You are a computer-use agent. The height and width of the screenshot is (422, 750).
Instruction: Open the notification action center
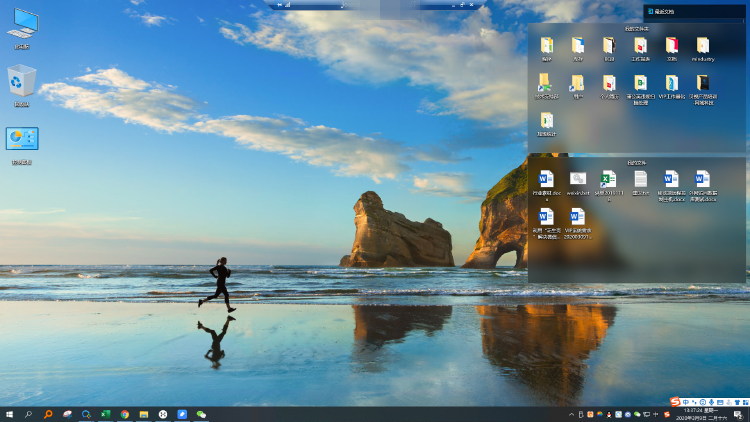pyautogui.click(x=739, y=414)
